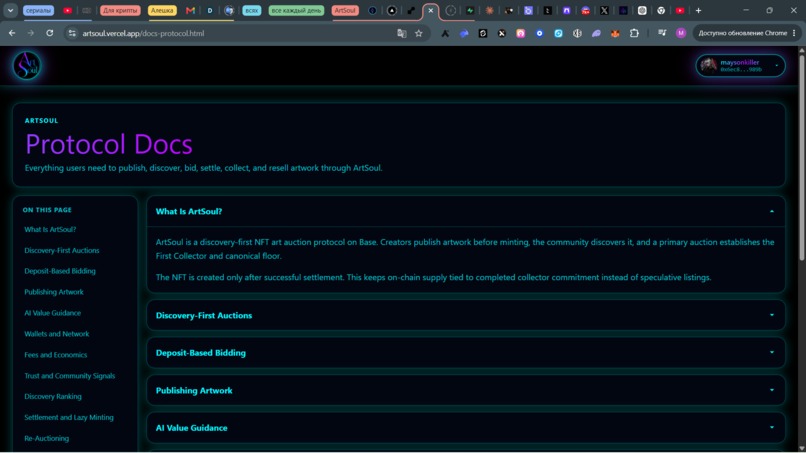Open the 'Алешка' tab group
This screenshot has height=453, width=806.
coord(162,10)
